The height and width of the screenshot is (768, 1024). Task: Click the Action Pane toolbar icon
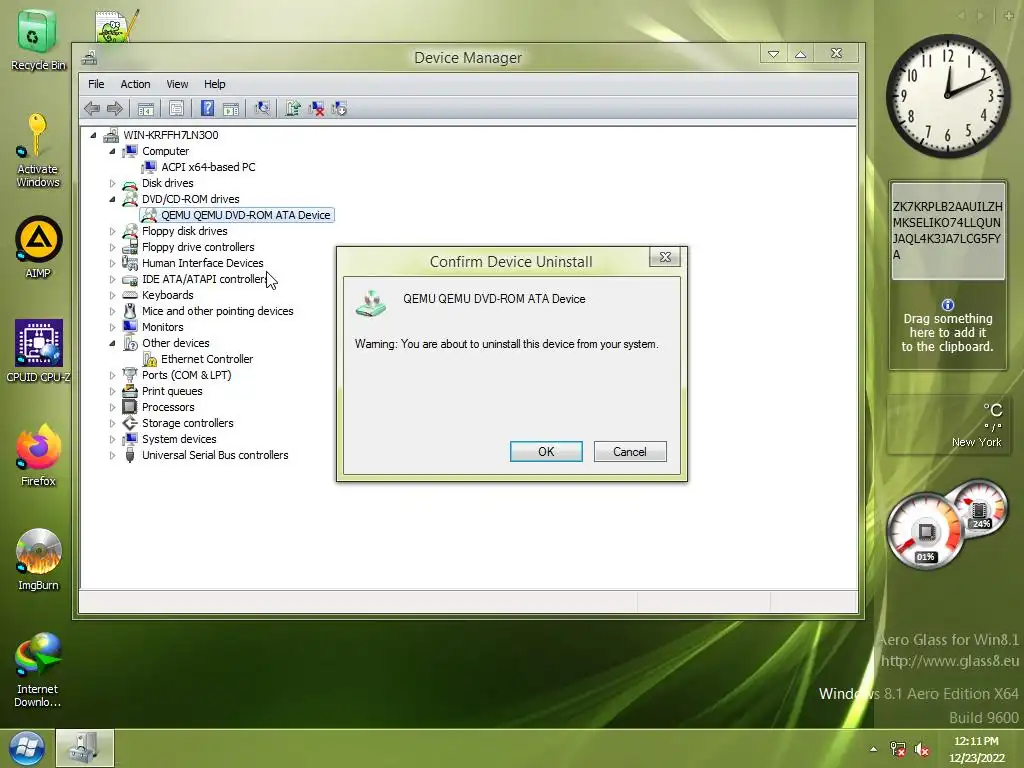coord(231,108)
